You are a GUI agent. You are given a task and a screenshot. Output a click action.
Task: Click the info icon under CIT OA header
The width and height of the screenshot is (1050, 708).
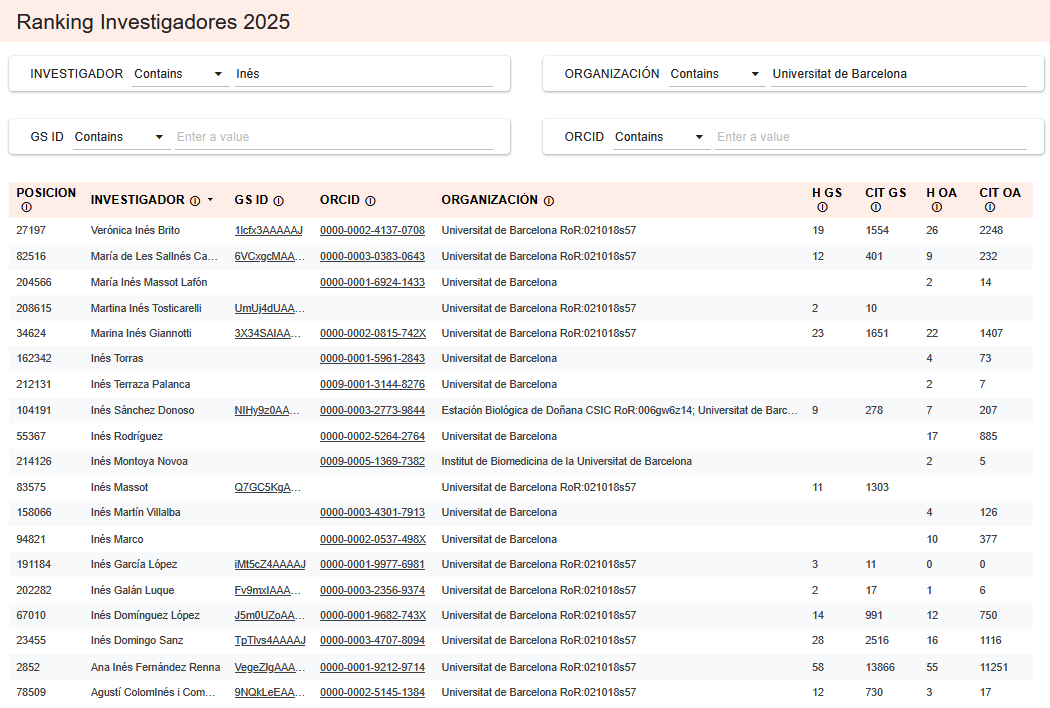click(x=989, y=208)
